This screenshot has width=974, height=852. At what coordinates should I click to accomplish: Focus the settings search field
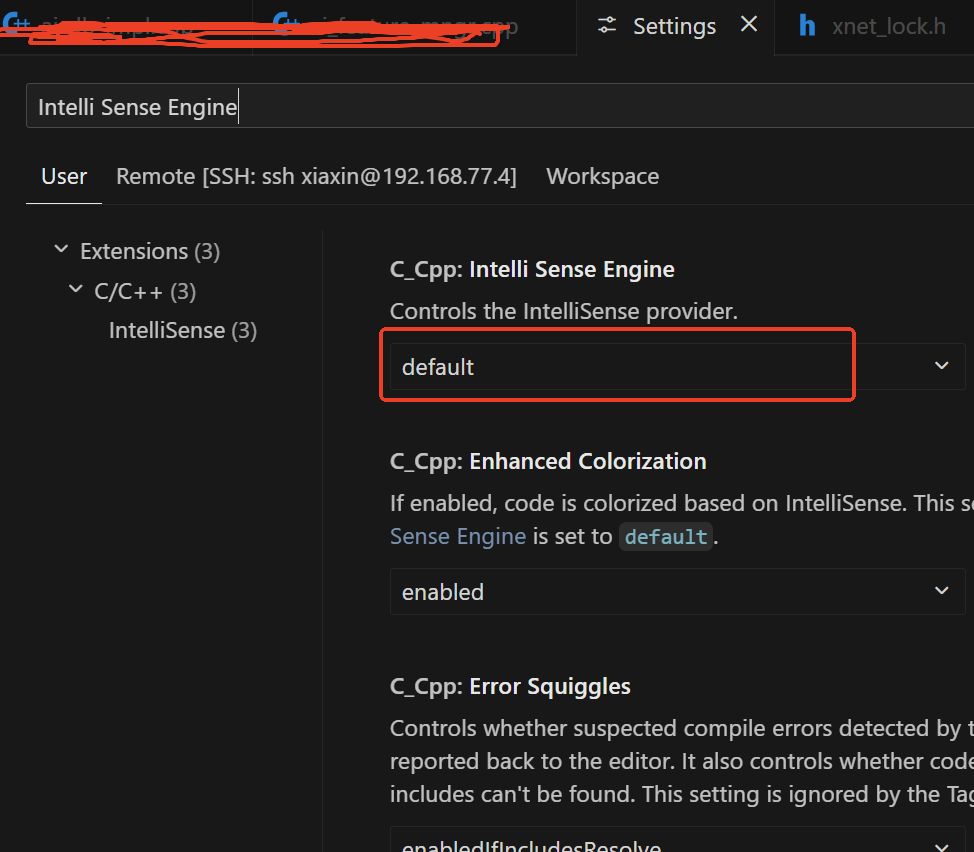coord(499,106)
